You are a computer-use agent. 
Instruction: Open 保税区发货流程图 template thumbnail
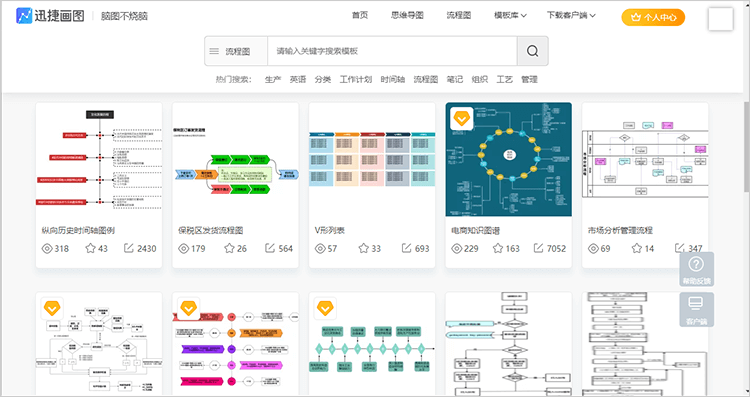click(x=235, y=159)
